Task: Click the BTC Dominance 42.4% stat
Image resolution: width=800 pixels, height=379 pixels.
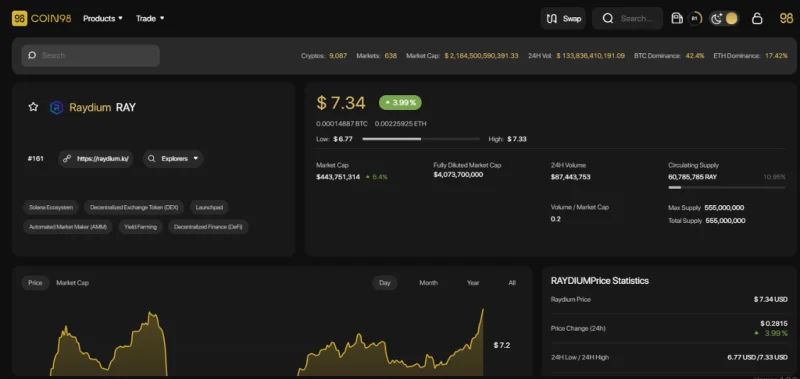Action: click(669, 56)
